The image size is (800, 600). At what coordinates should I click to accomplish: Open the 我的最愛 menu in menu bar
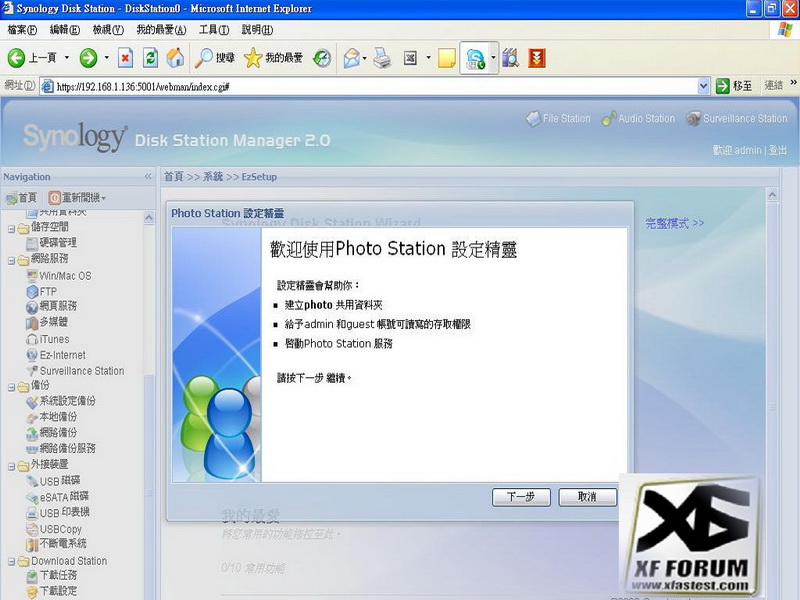point(161,30)
